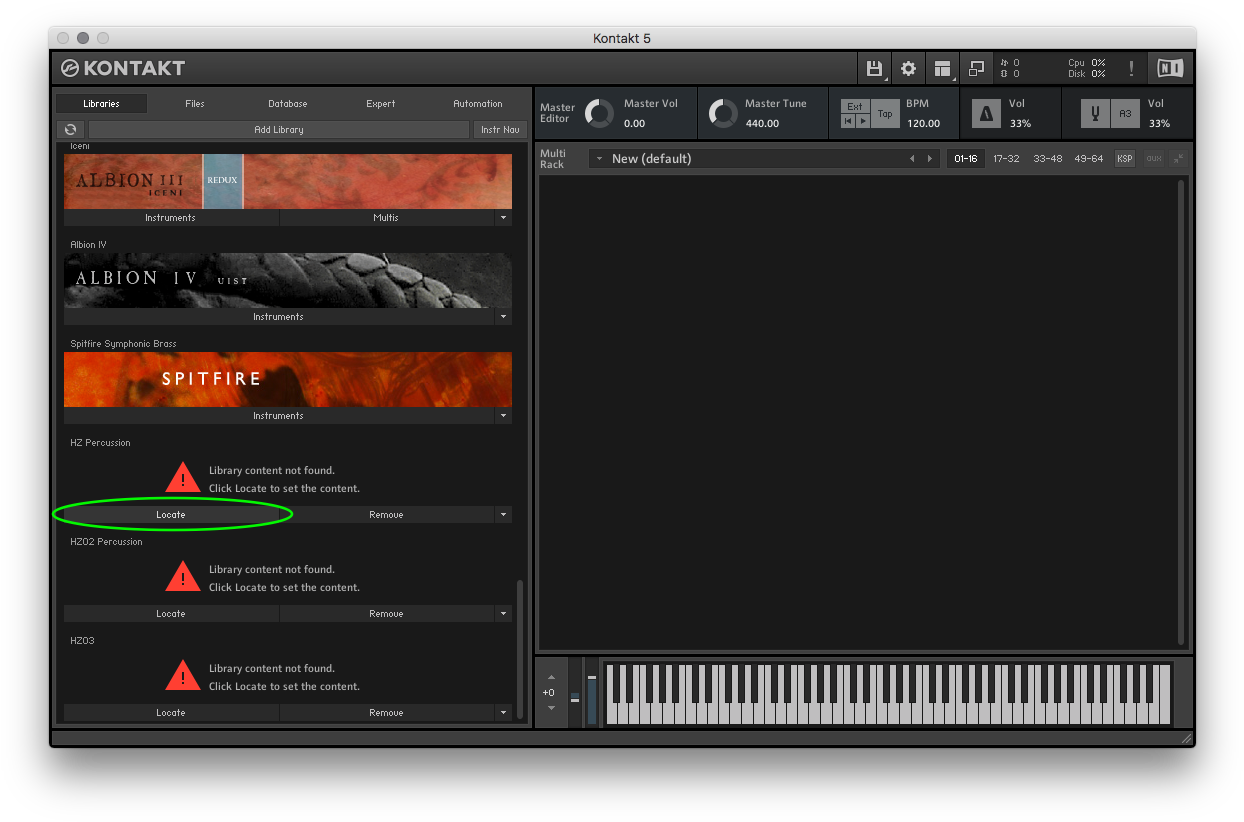1244x822 pixels.
Task: Expand Albion IV options arrow
Action: (x=503, y=317)
